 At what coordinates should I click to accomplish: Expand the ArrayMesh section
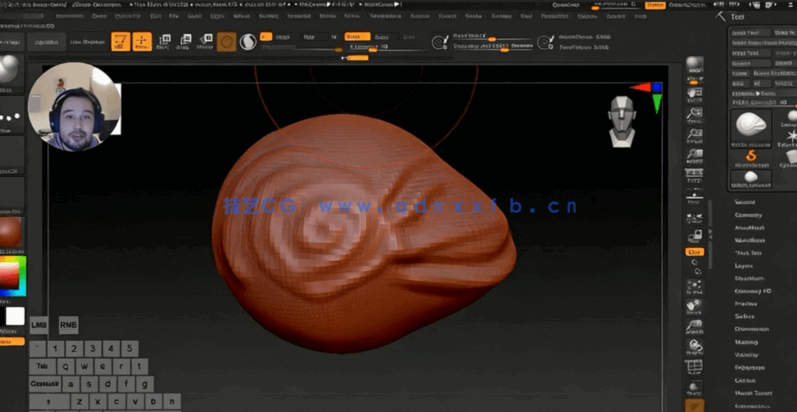pos(749,228)
